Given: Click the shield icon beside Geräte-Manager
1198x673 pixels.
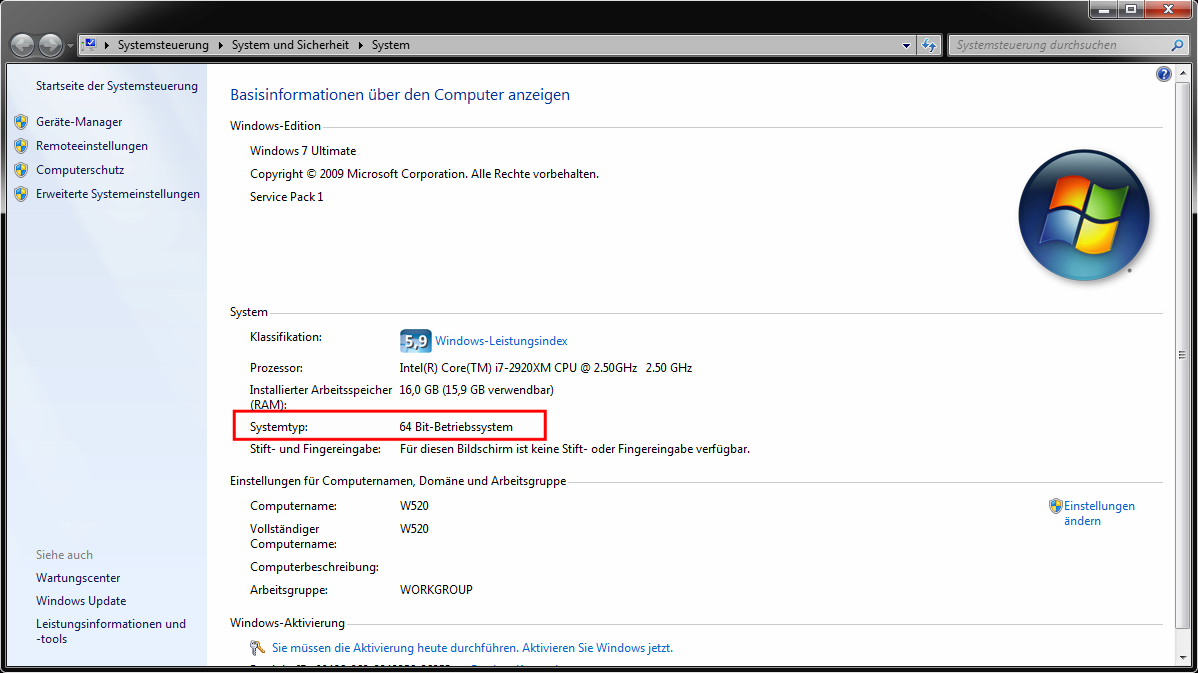Looking at the screenshot, I should coord(21,121).
